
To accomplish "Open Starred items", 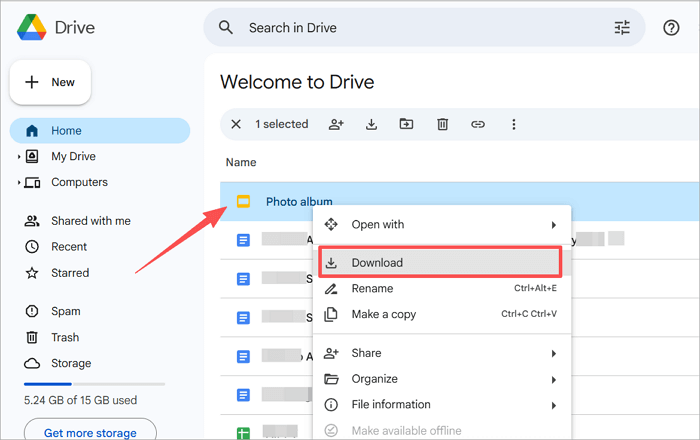I will pyautogui.click(x=70, y=273).
